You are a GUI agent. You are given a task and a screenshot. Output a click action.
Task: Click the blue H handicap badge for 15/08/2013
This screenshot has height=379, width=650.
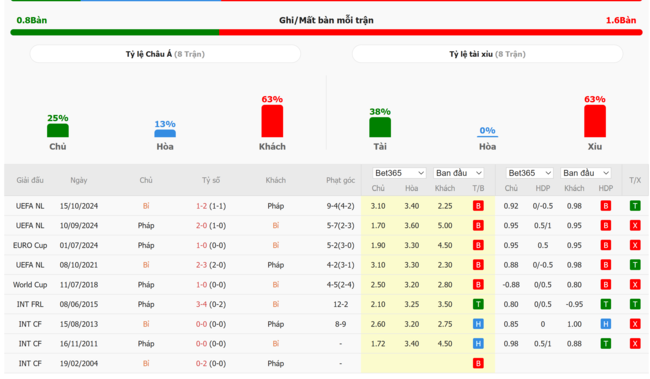click(x=606, y=324)
